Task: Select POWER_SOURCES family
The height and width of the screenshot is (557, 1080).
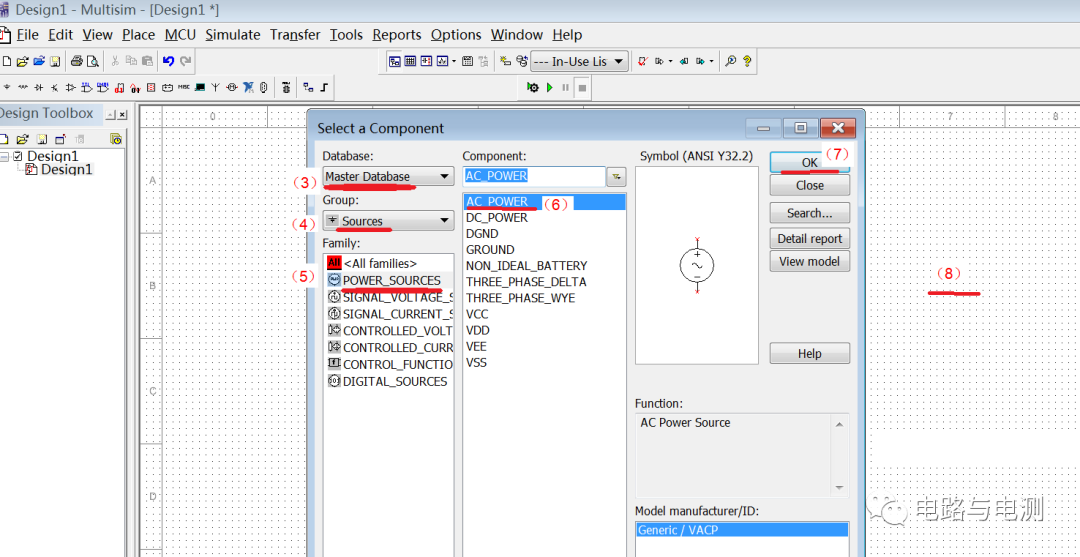Action: click(389, 280)
